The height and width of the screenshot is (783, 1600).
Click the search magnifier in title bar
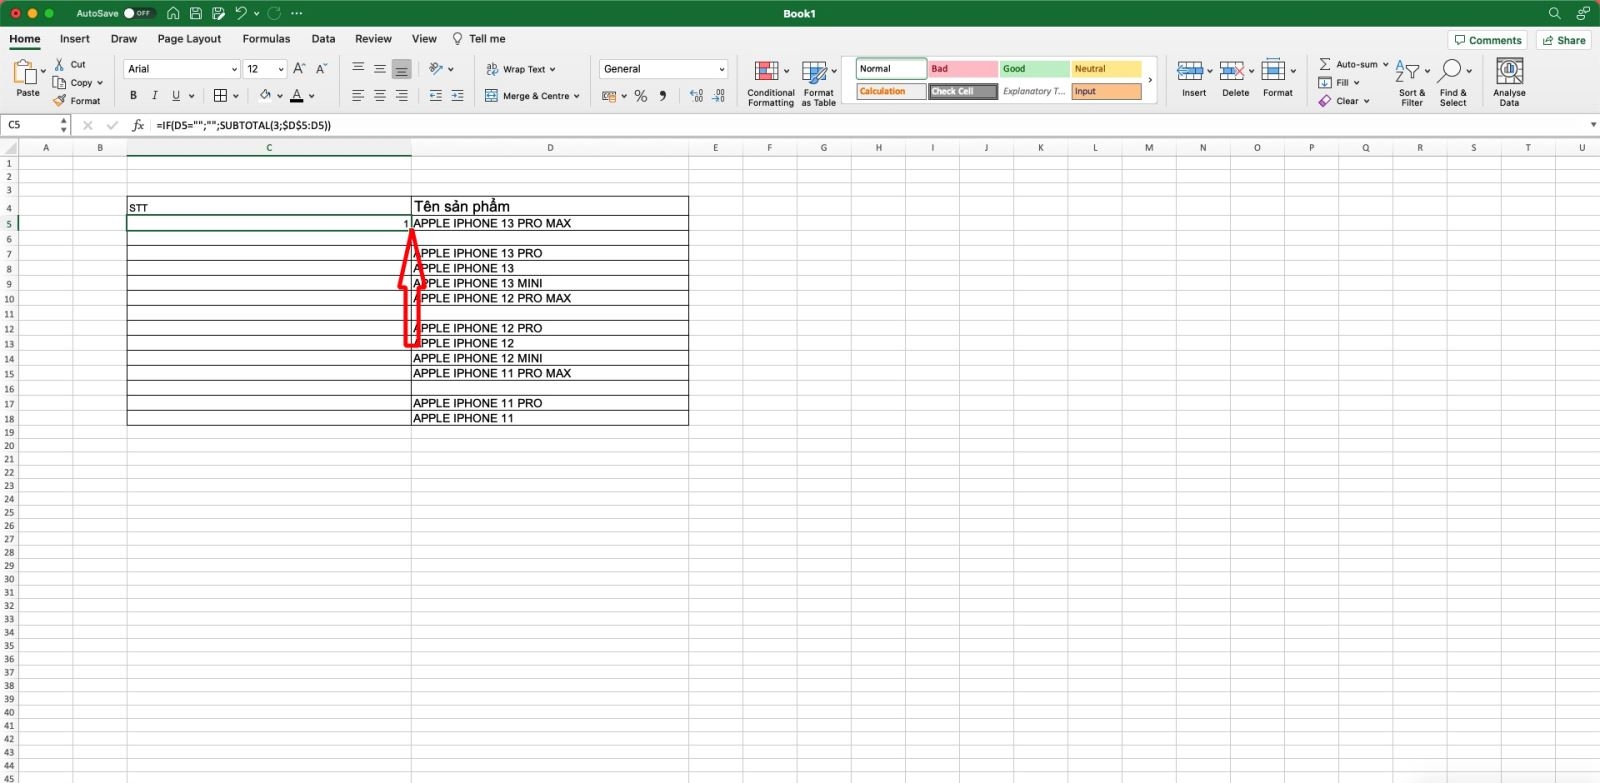click(x=1554, y=13)
